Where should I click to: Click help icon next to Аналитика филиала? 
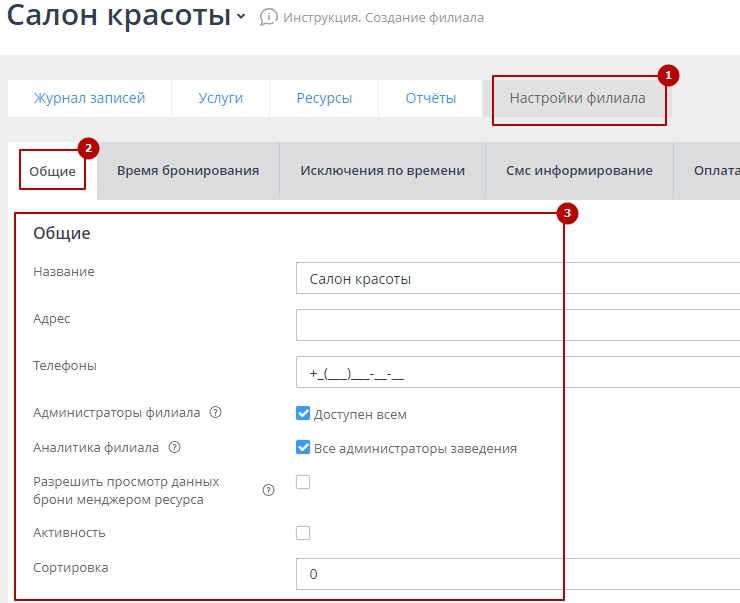175,448
